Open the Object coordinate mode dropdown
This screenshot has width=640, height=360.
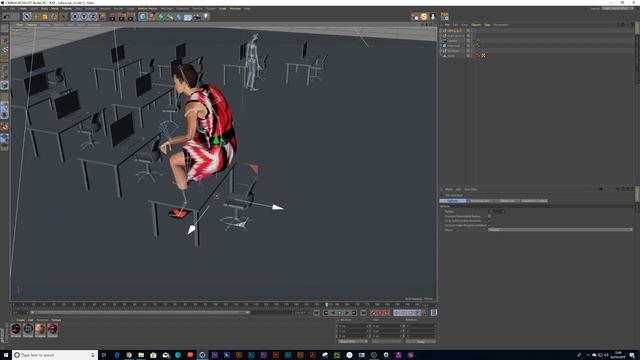tap(353, 341)
